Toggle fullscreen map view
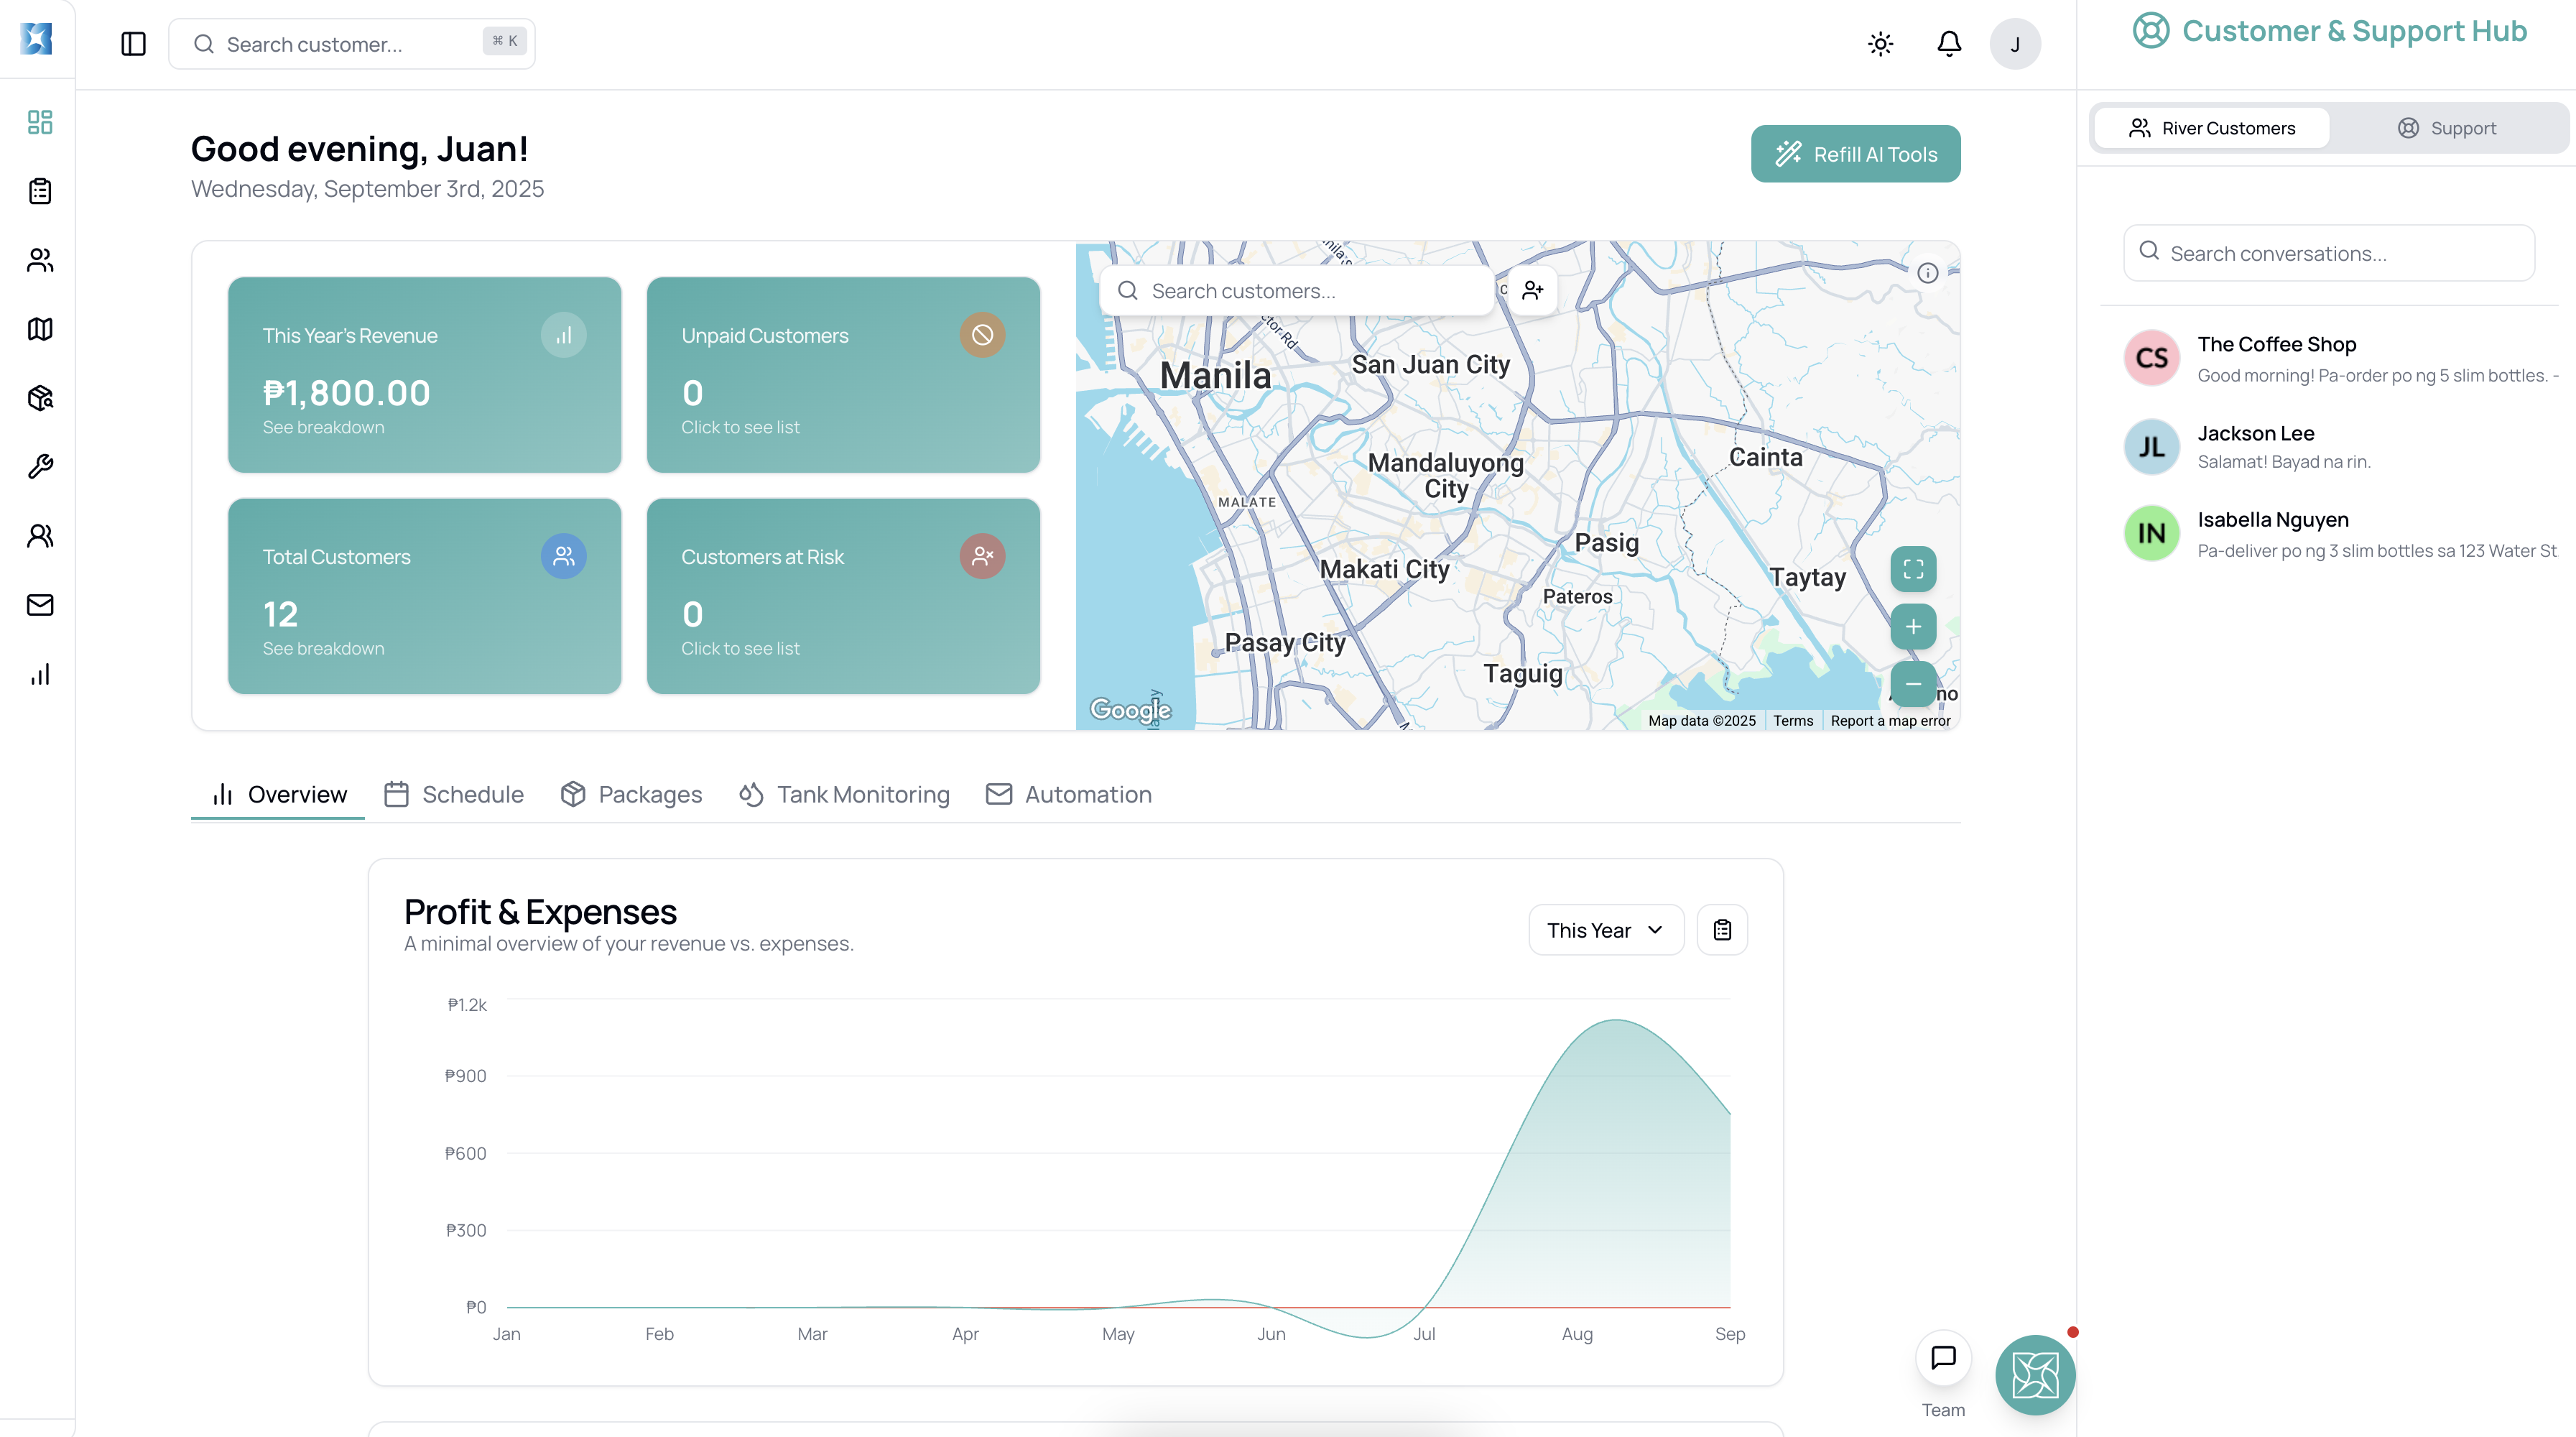 1912,569
